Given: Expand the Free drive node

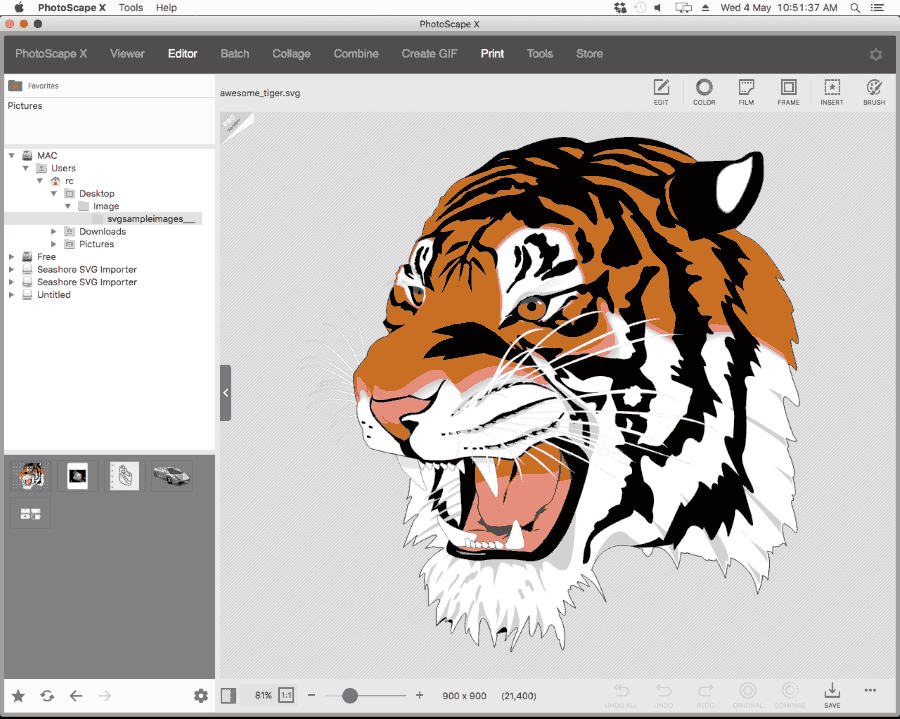Looking at the screenshot, I should [x=11, y=256].
